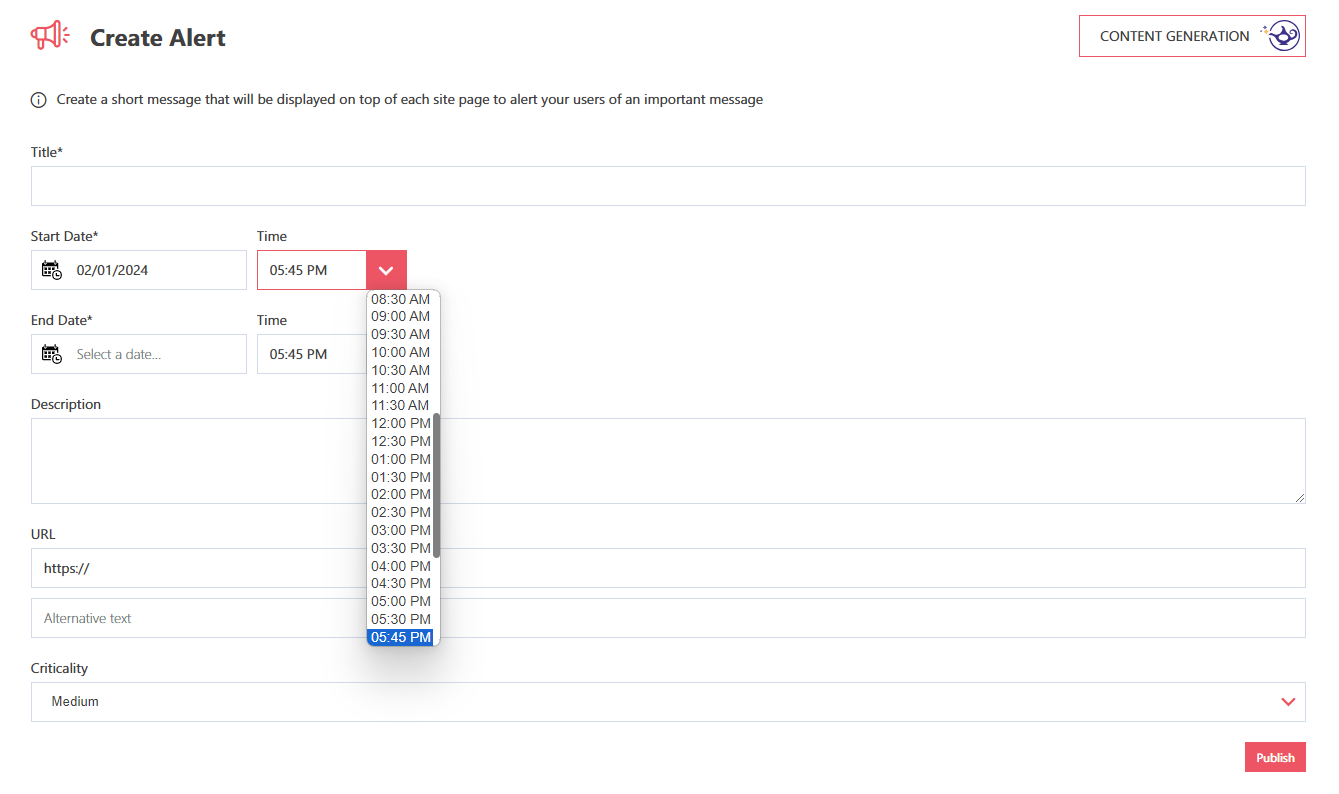Choose 09:30 AM in the time list
Screen dimensions: 1339x794
tap(400, 334)
